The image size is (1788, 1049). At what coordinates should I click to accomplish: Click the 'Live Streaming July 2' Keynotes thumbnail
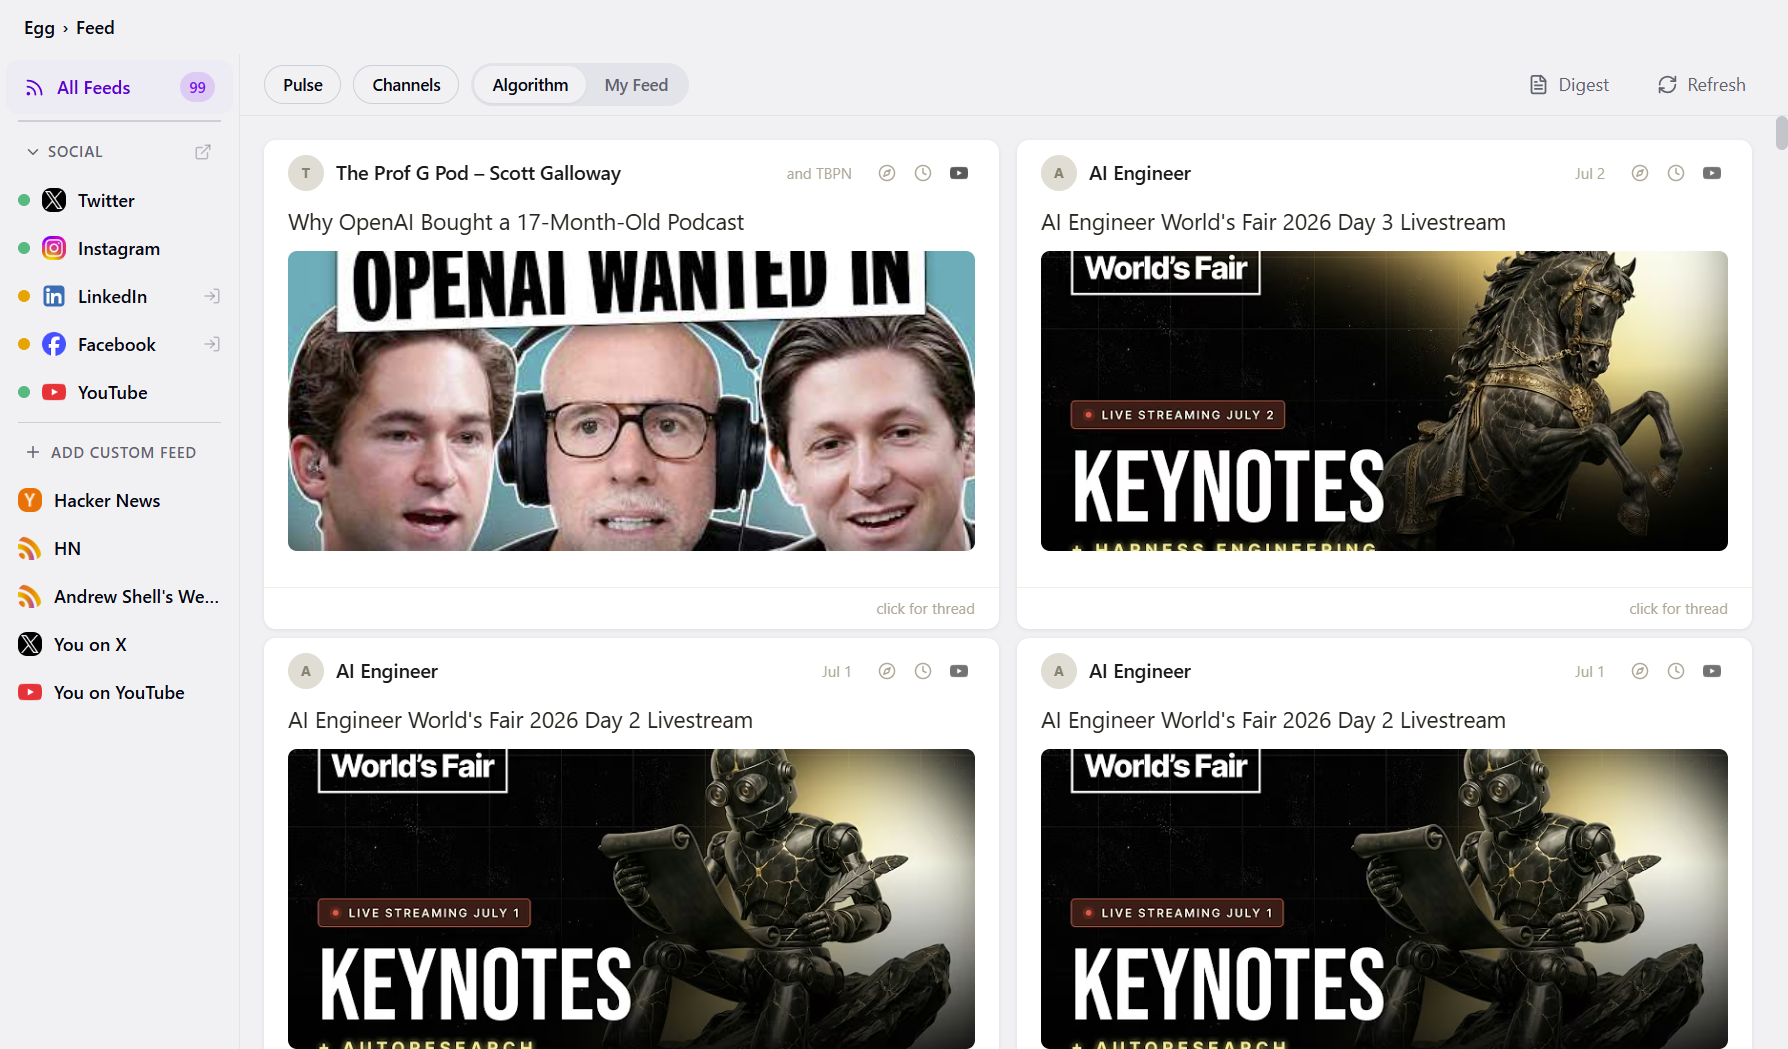[x=1384, y=401]
